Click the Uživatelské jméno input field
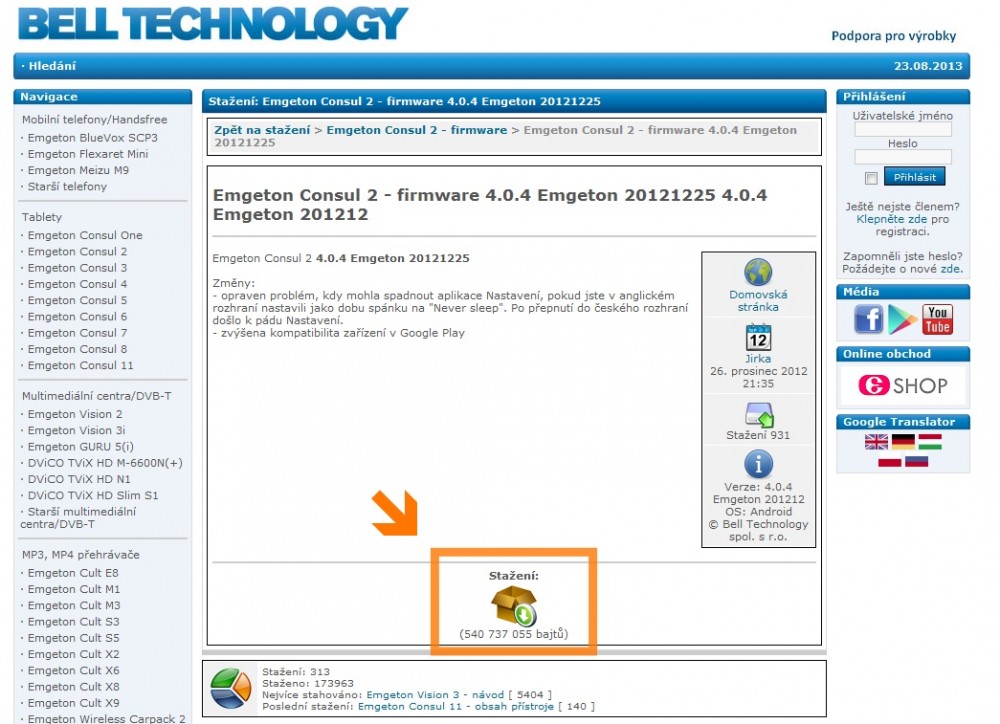 tap(902, 130)
